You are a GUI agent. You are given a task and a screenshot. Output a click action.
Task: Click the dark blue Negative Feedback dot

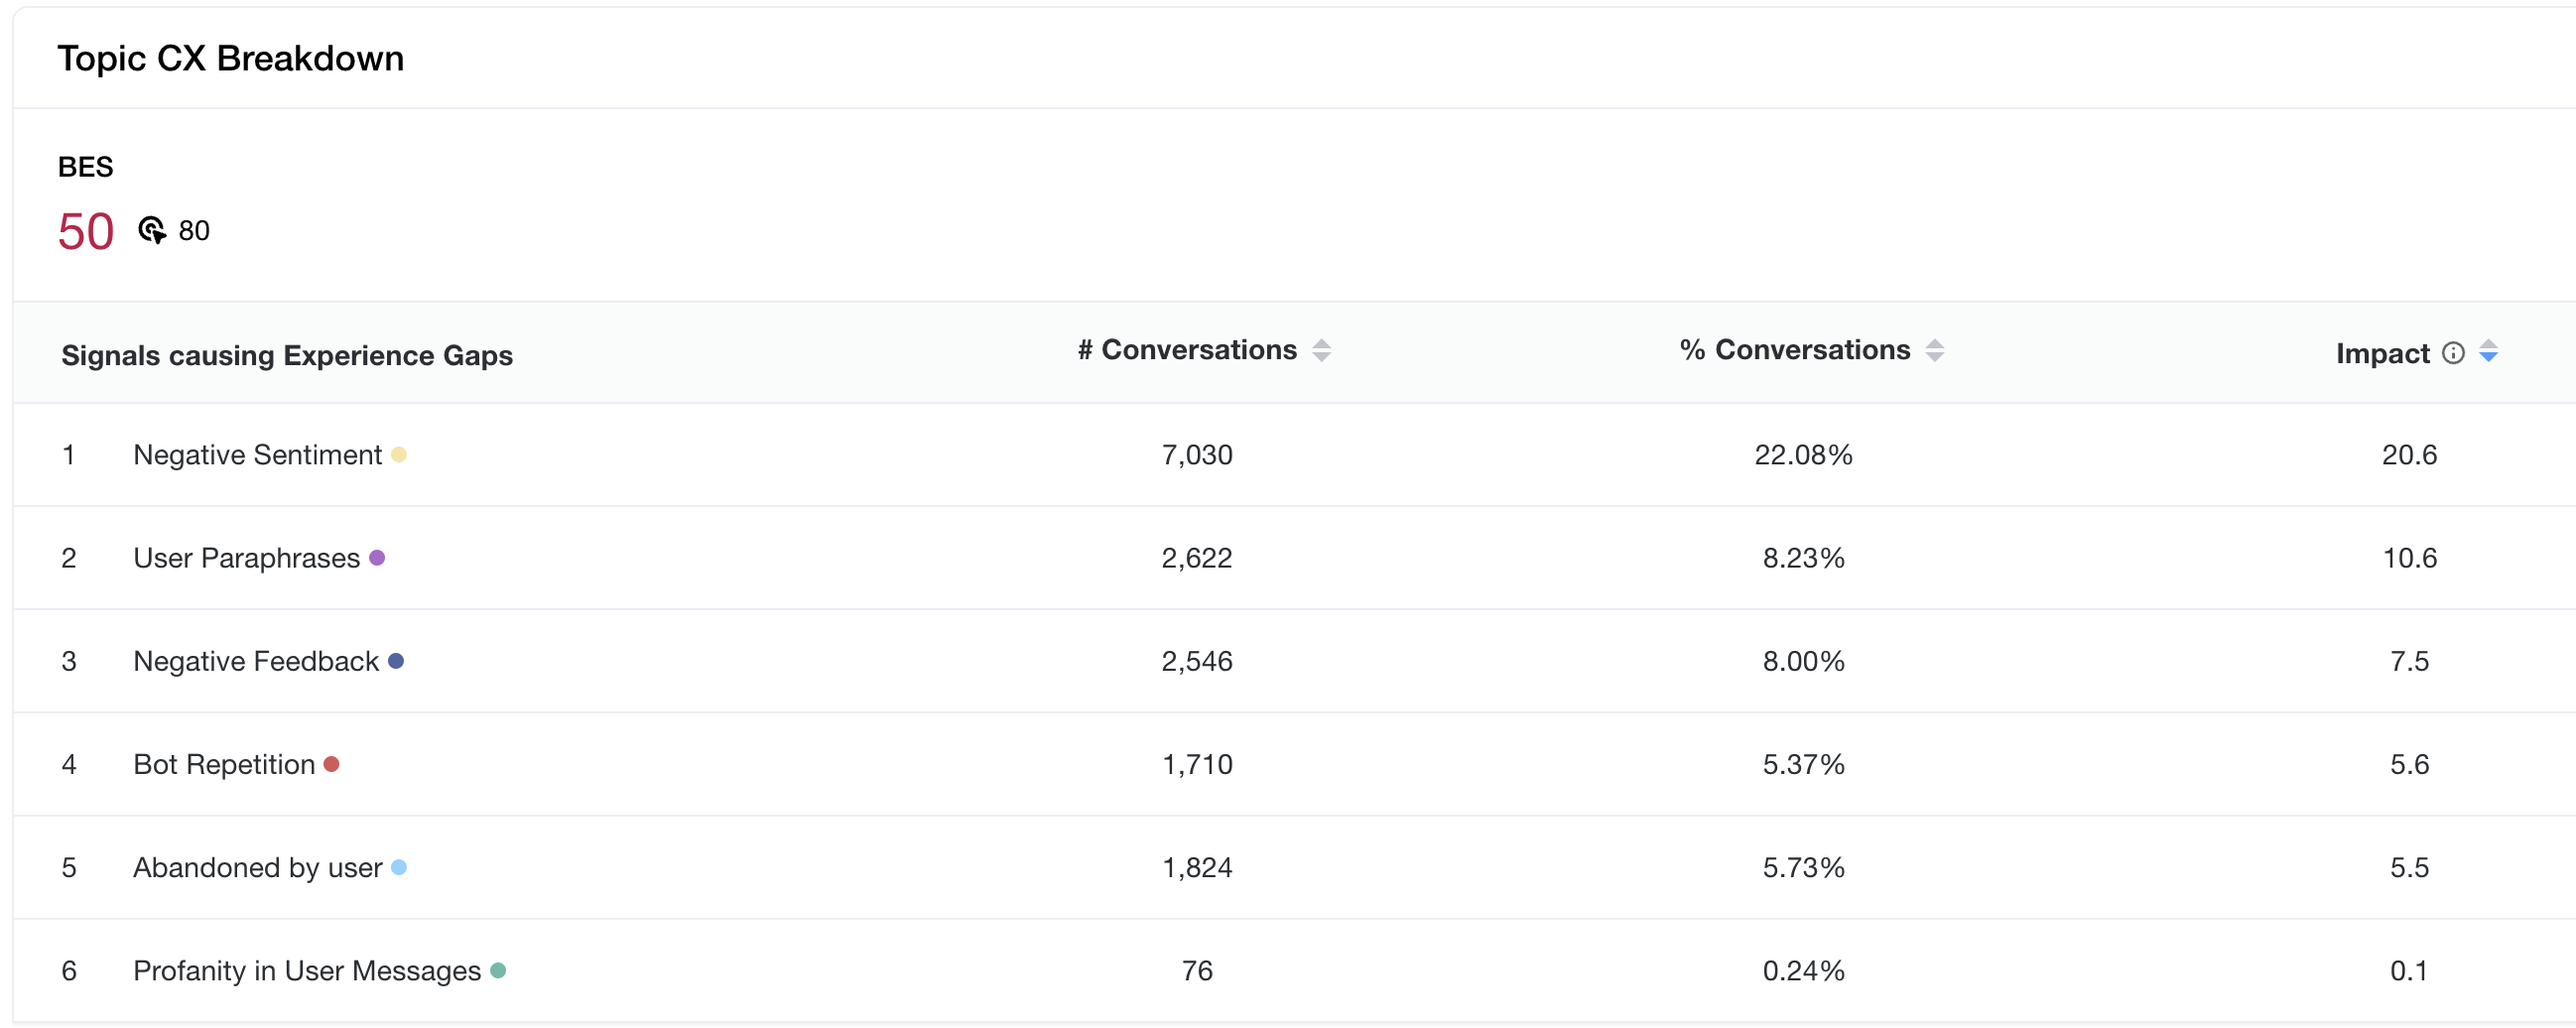pyautogui.click(x=396, y=661)
